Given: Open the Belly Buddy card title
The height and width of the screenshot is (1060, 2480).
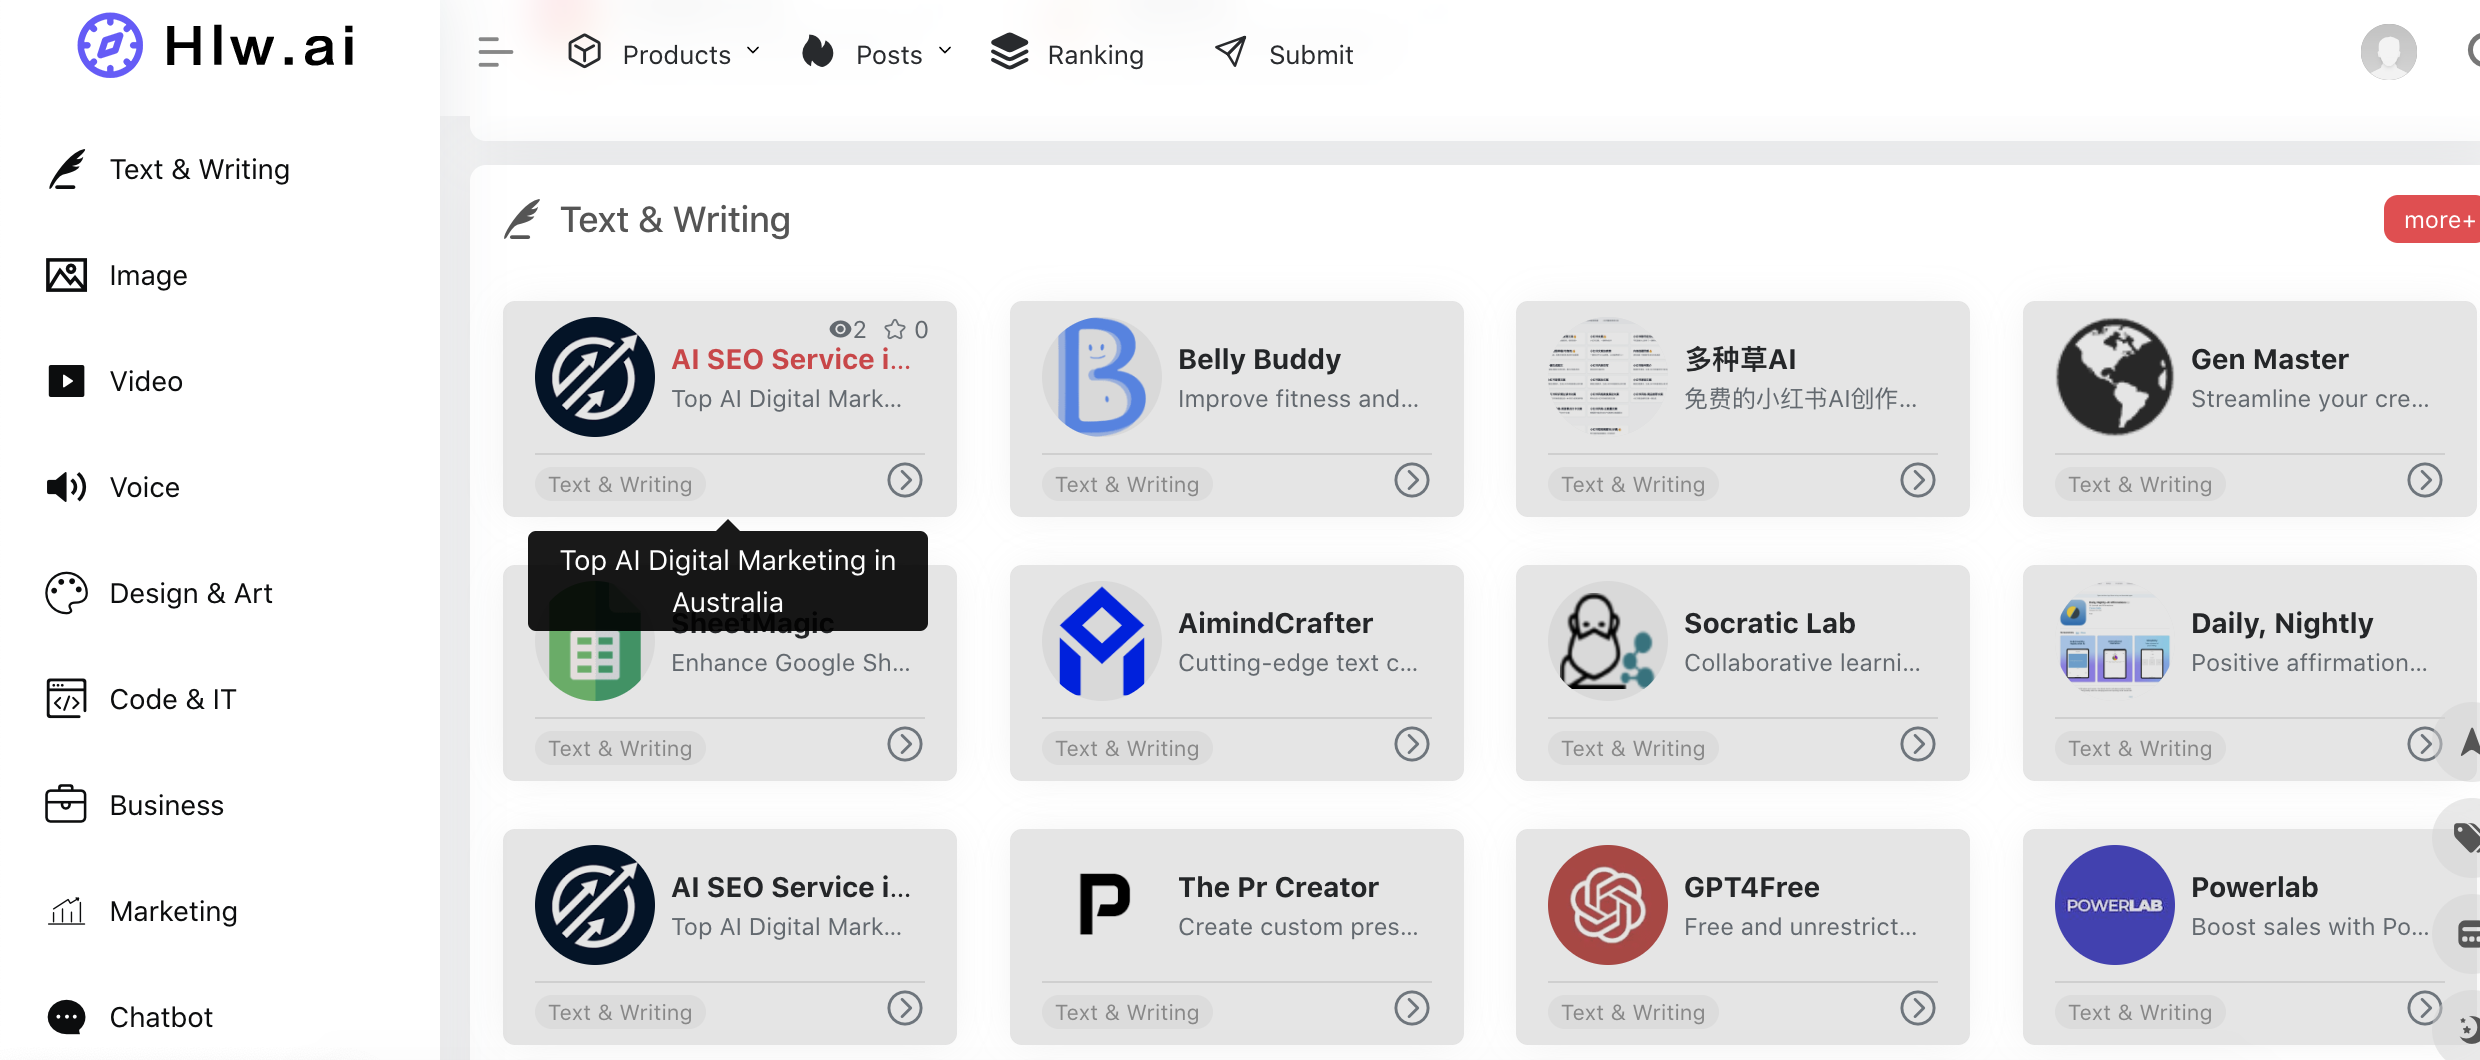Looking at the screenshot, I should [1260, 360].
